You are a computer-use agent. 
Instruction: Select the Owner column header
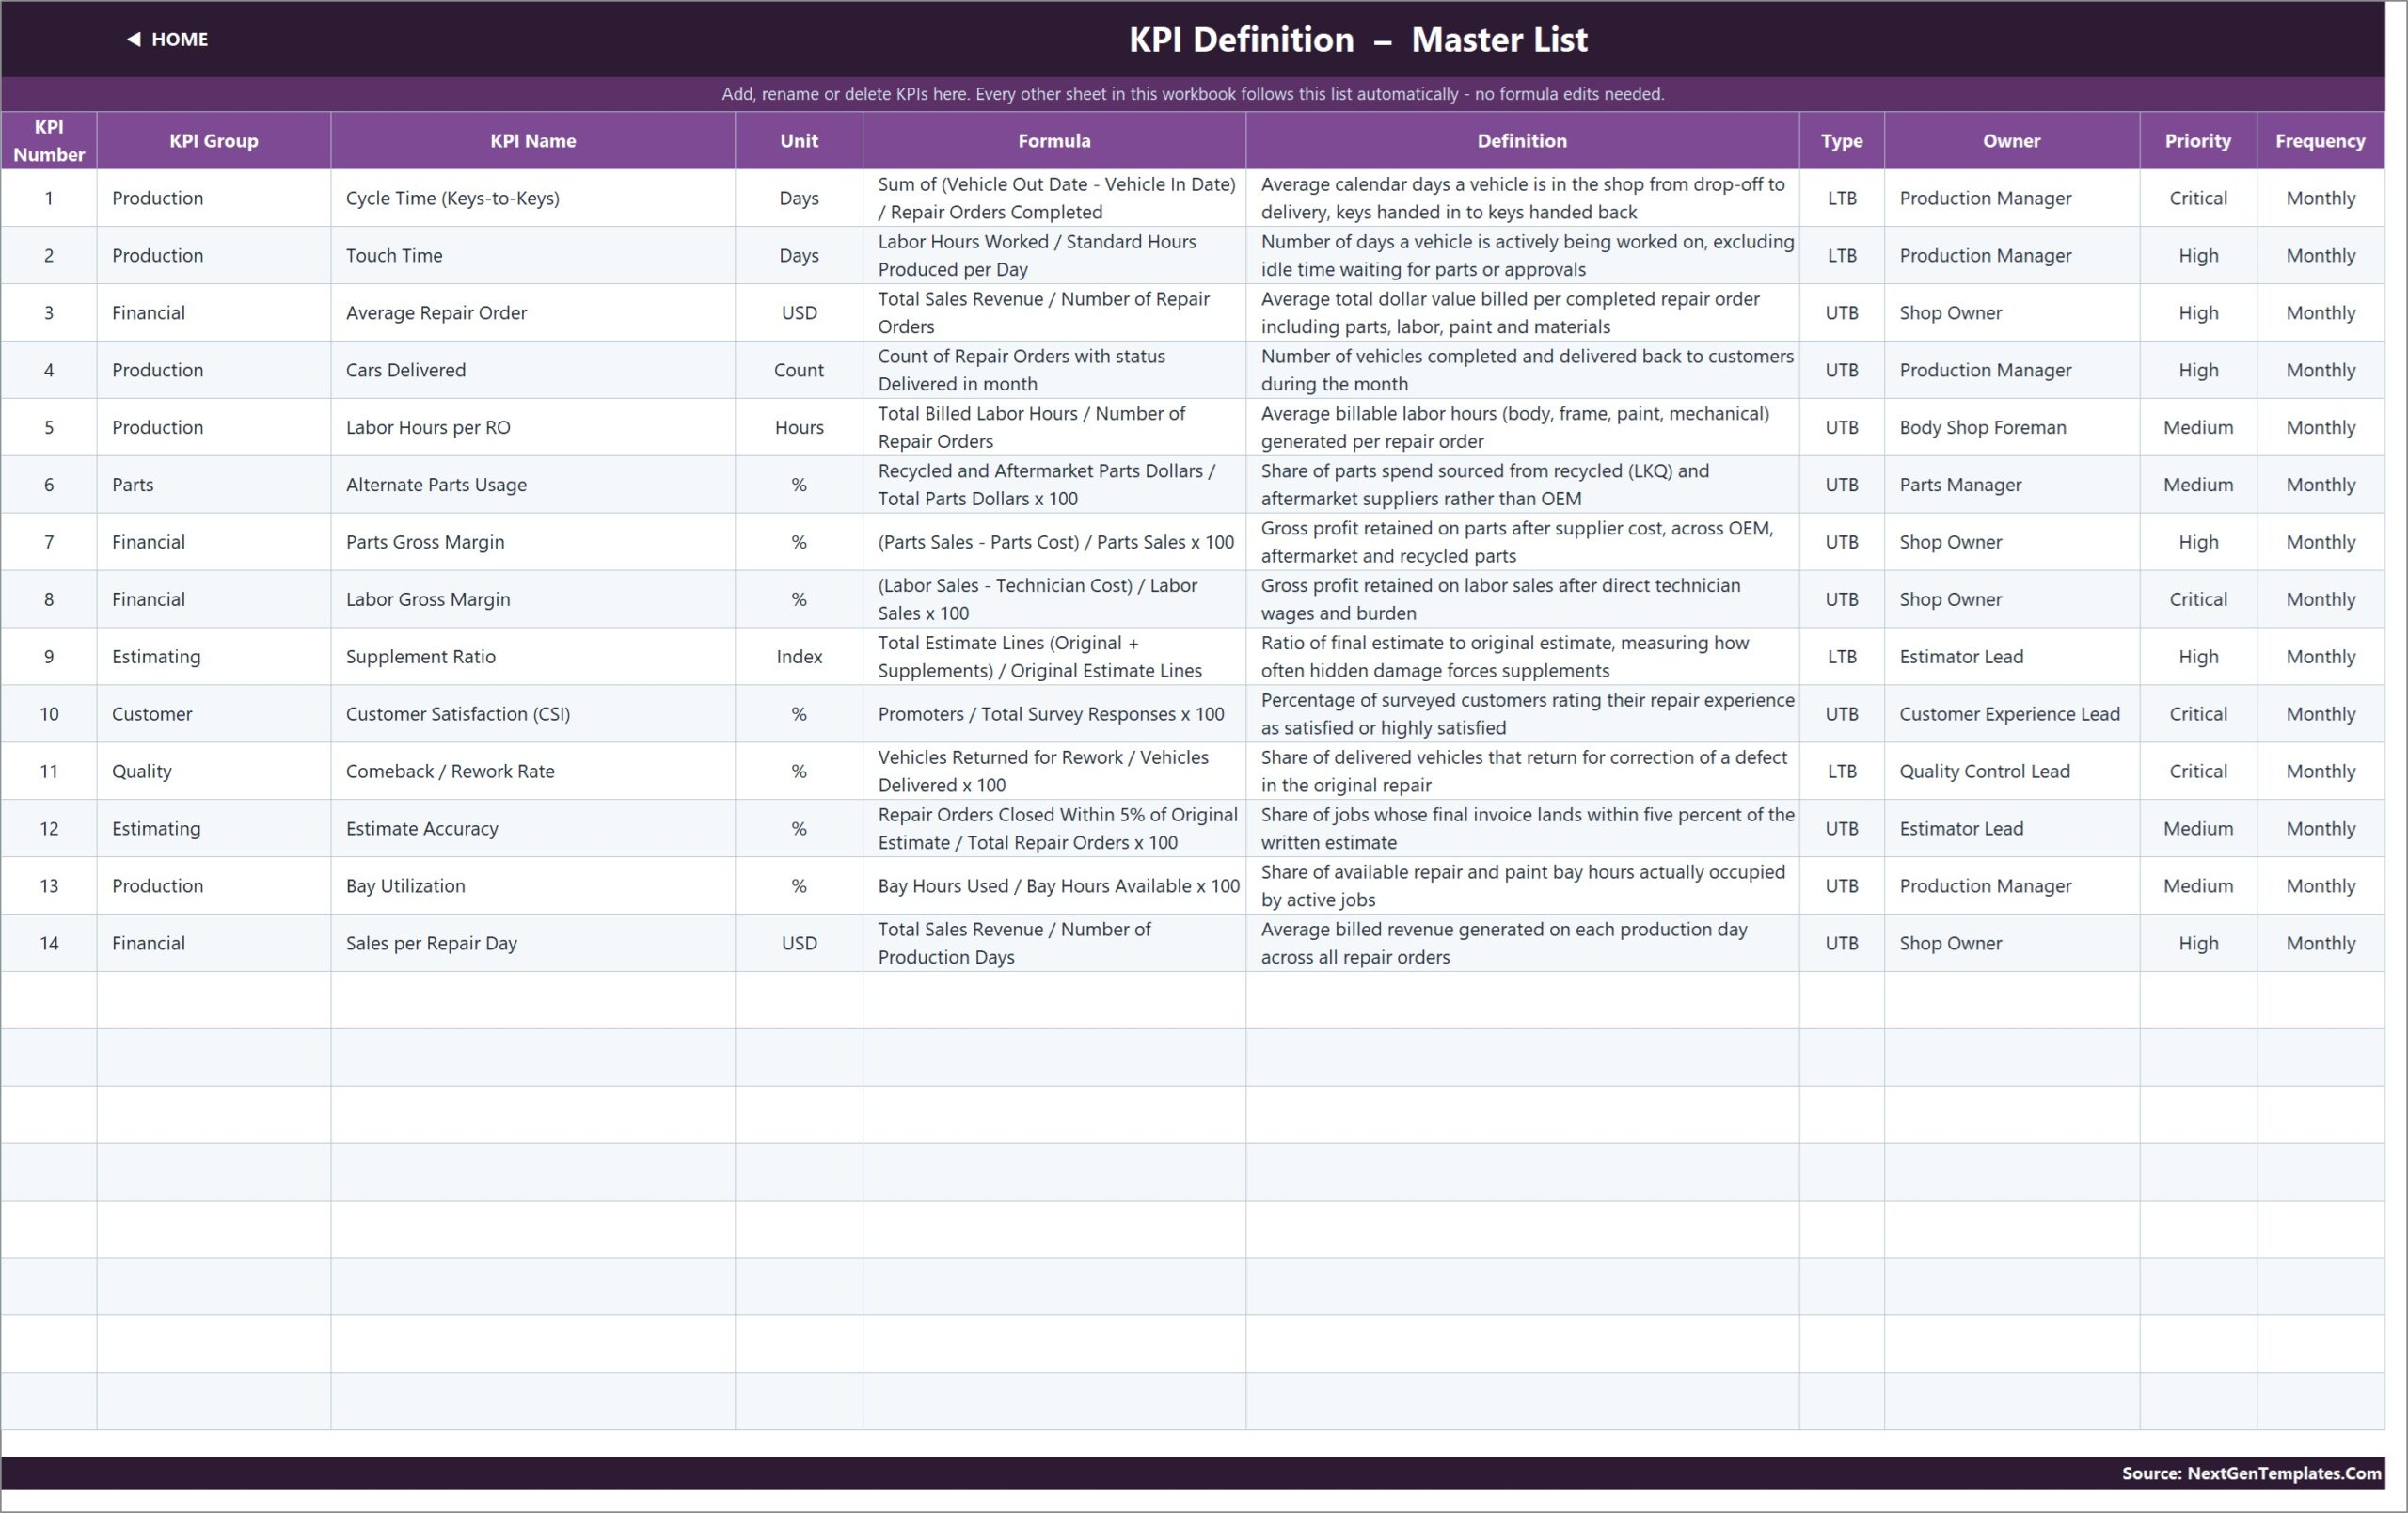tap(2012, 140)
